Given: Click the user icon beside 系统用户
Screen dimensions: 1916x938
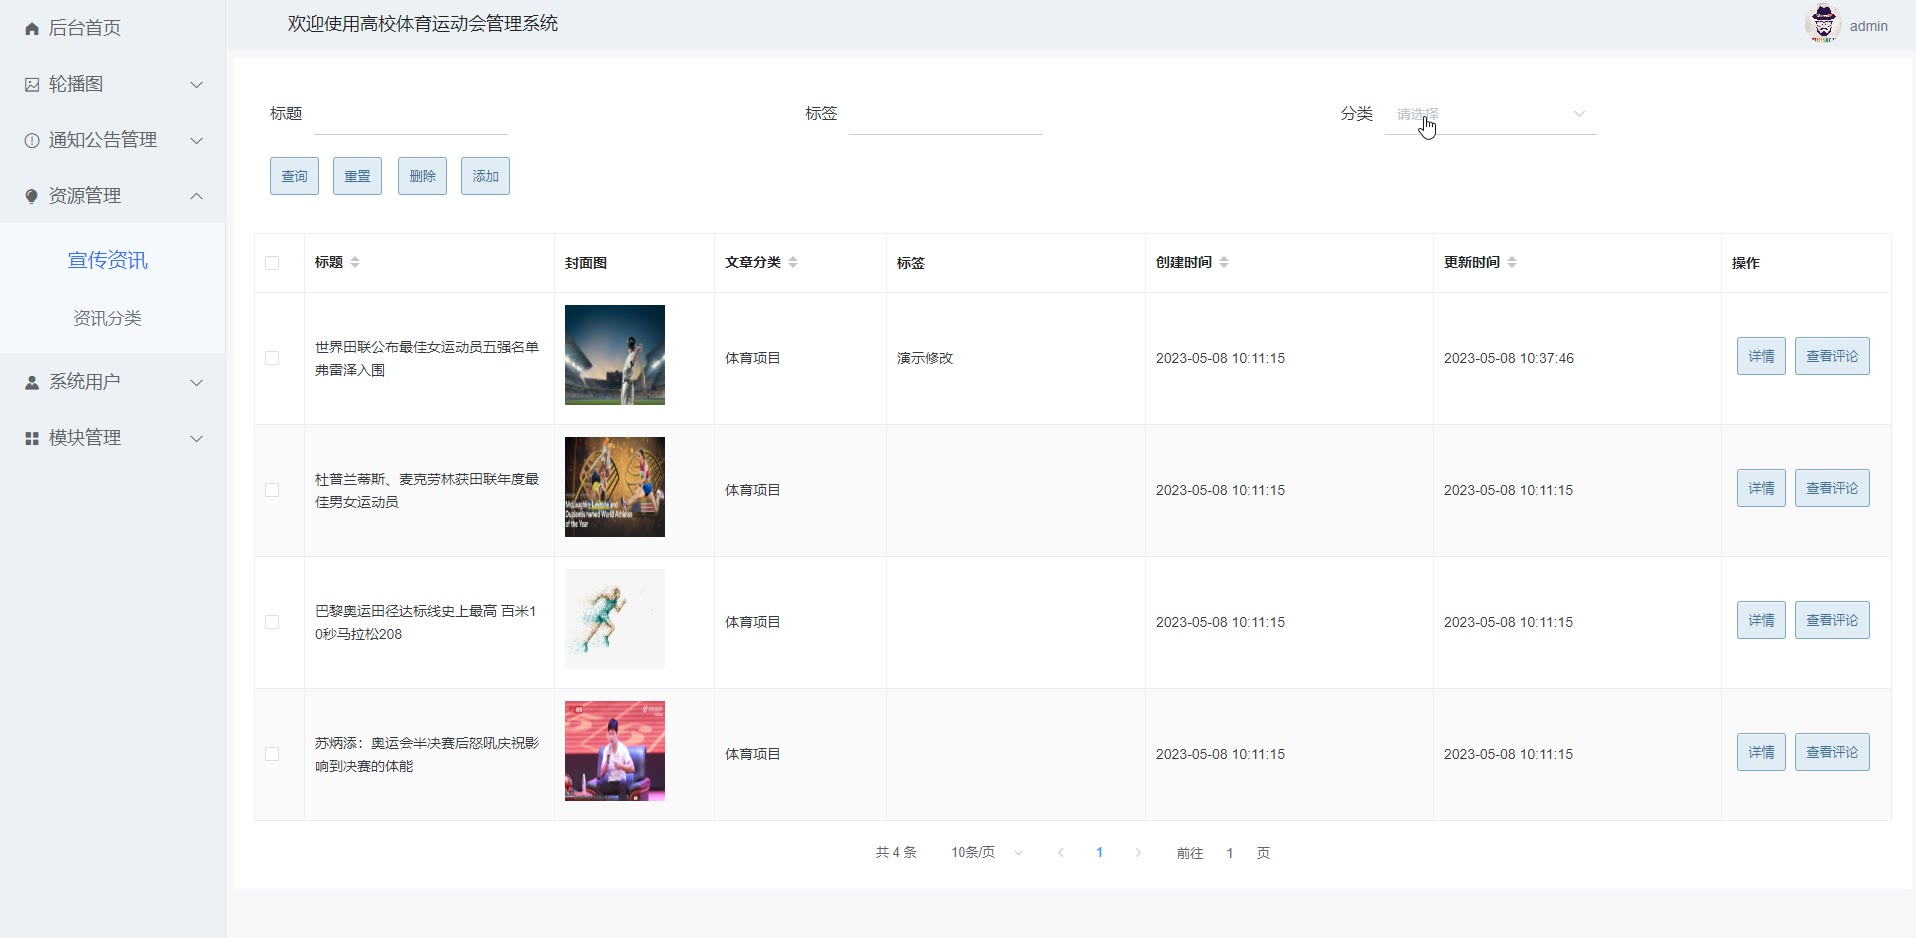Looking at the screenshot, I should [32, 383].
